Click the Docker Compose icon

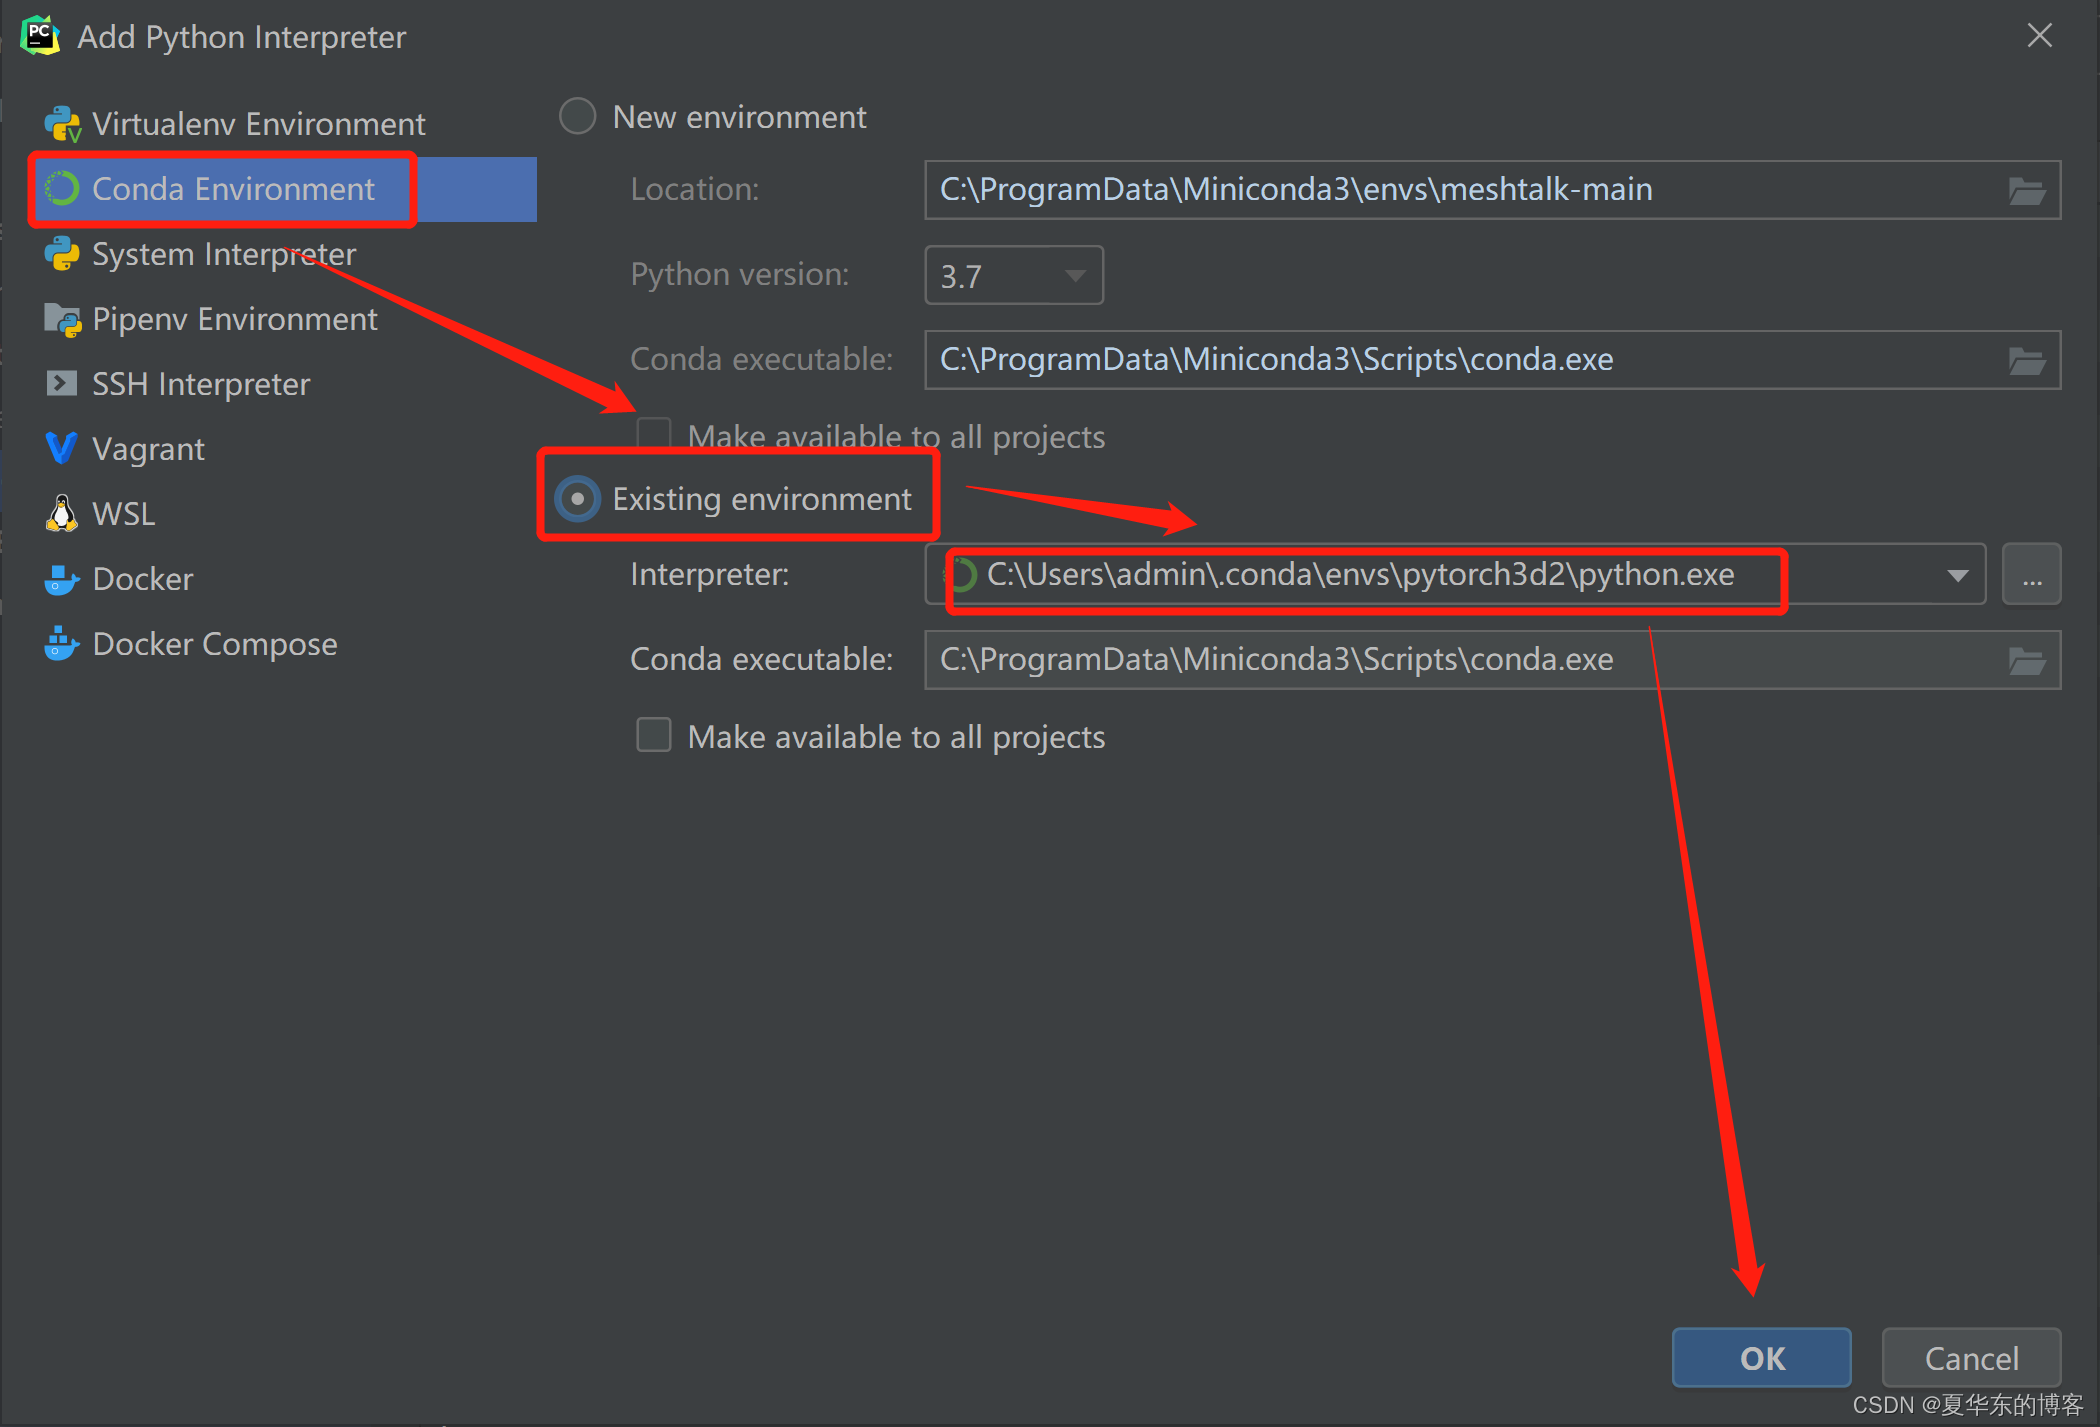tap(62, 644)
